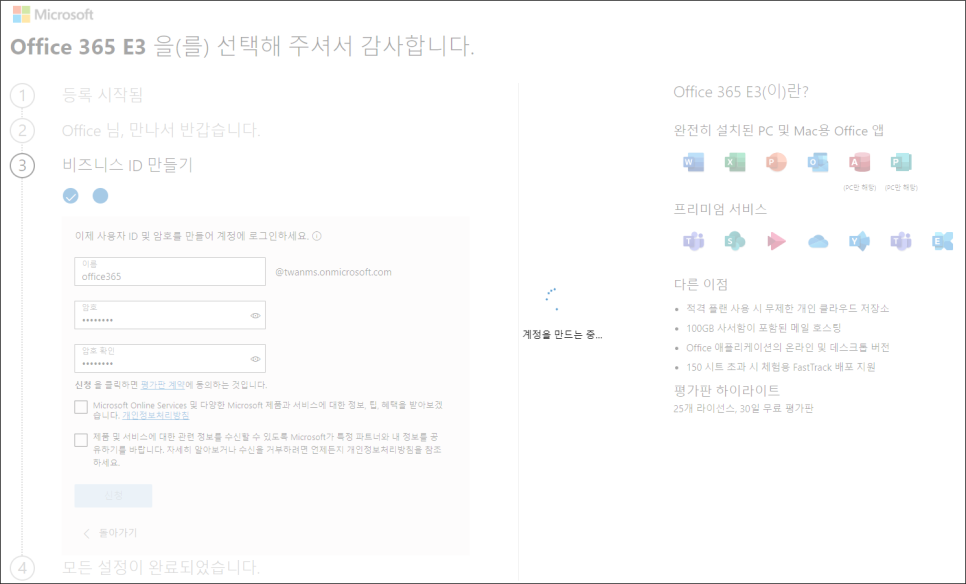Viewport: 966px width, 584px height.
Task: Click the 이름 field containing office365
Action: (170, 272)
